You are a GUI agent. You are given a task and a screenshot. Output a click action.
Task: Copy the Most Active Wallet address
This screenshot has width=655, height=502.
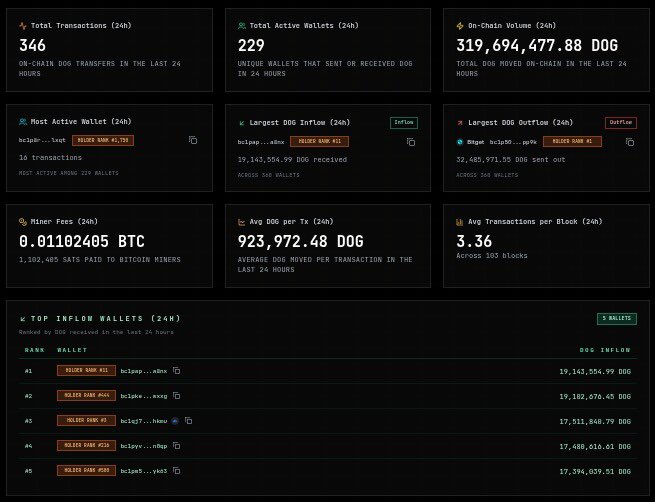(192, 141)
